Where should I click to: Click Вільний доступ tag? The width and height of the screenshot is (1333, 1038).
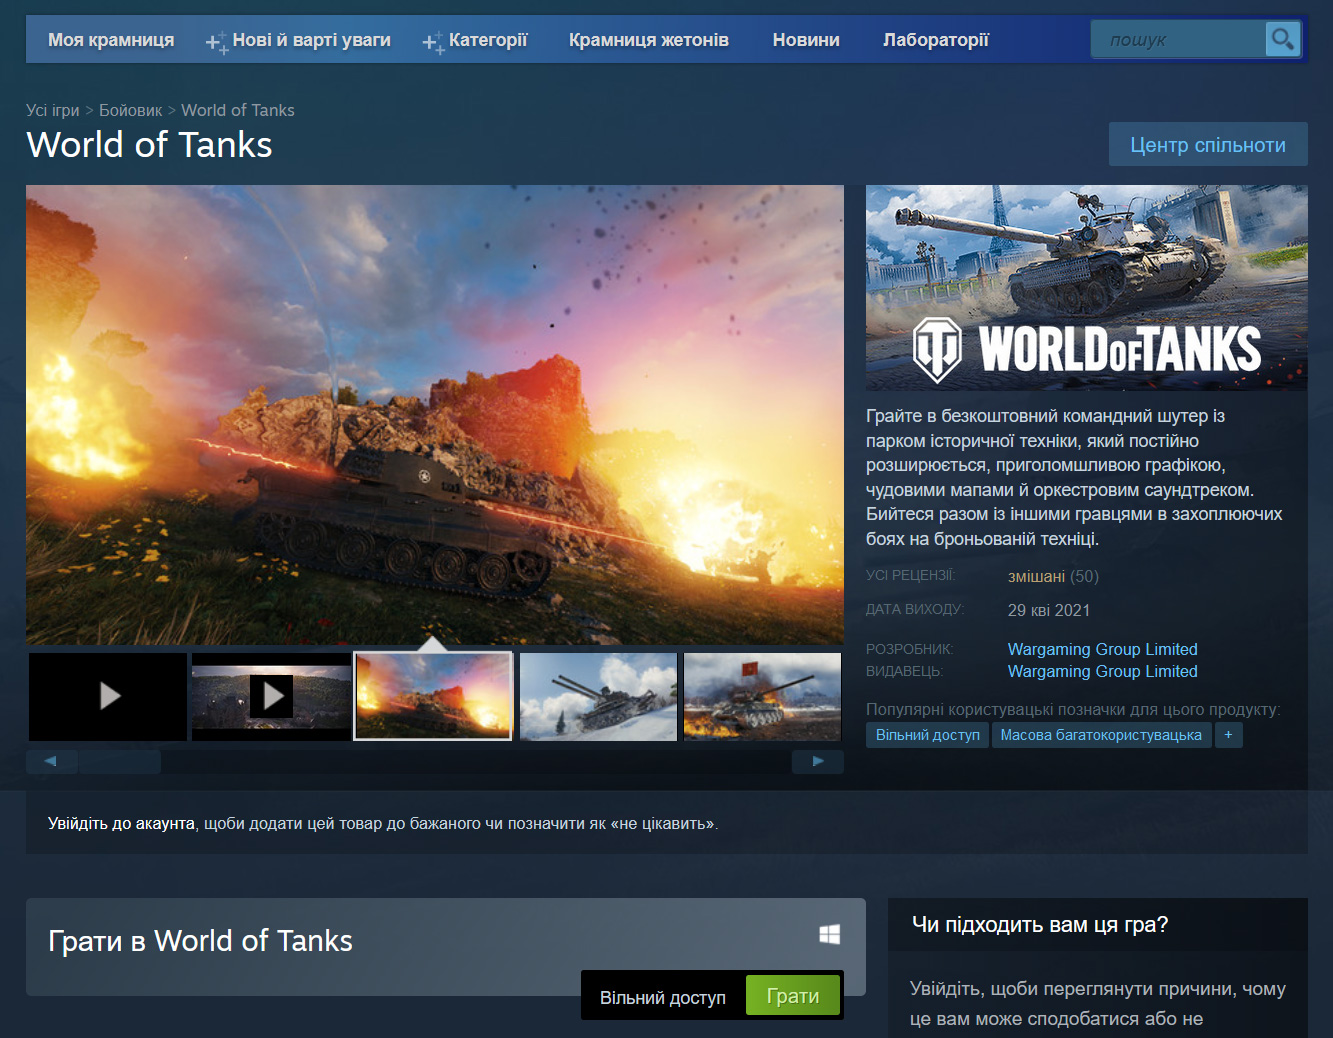click(x=928, y=735)
